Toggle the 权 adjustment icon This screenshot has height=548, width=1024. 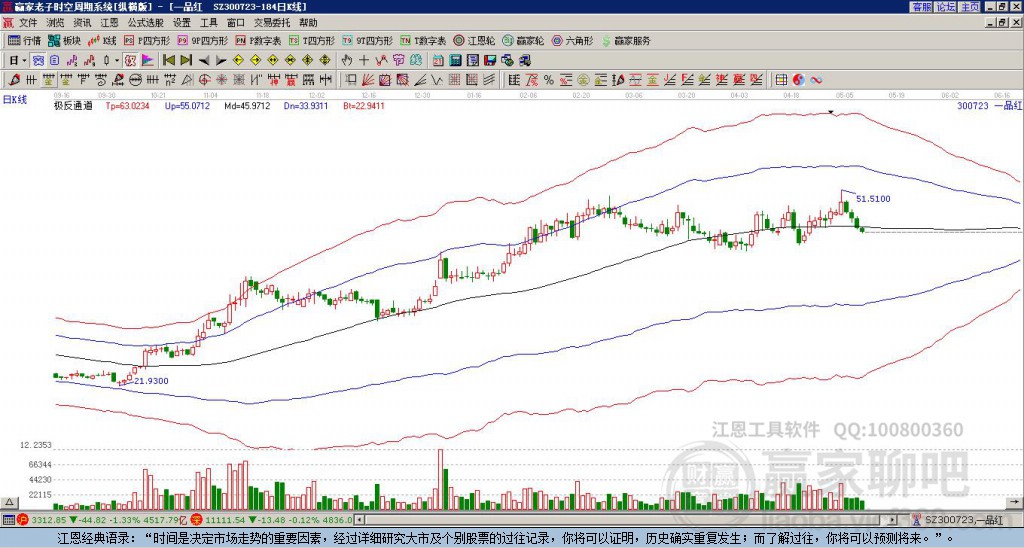tap(130, 61)
